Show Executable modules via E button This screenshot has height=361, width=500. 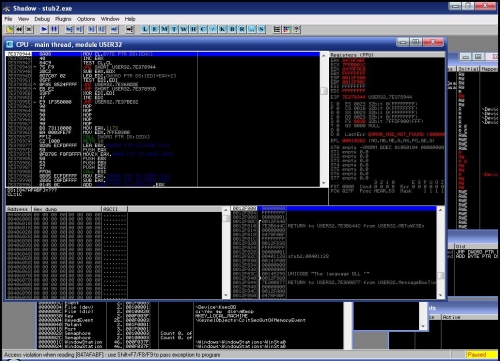click(x=155, y=29)
